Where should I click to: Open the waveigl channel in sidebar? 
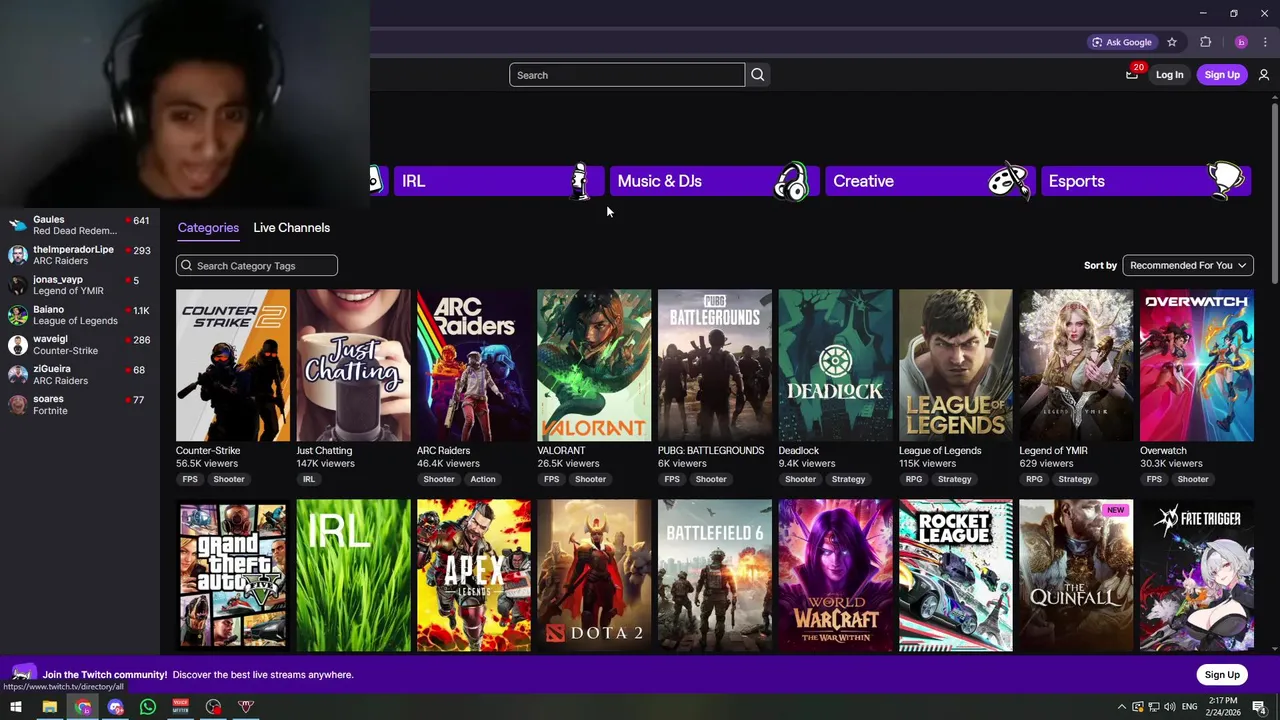coord(80,345)
